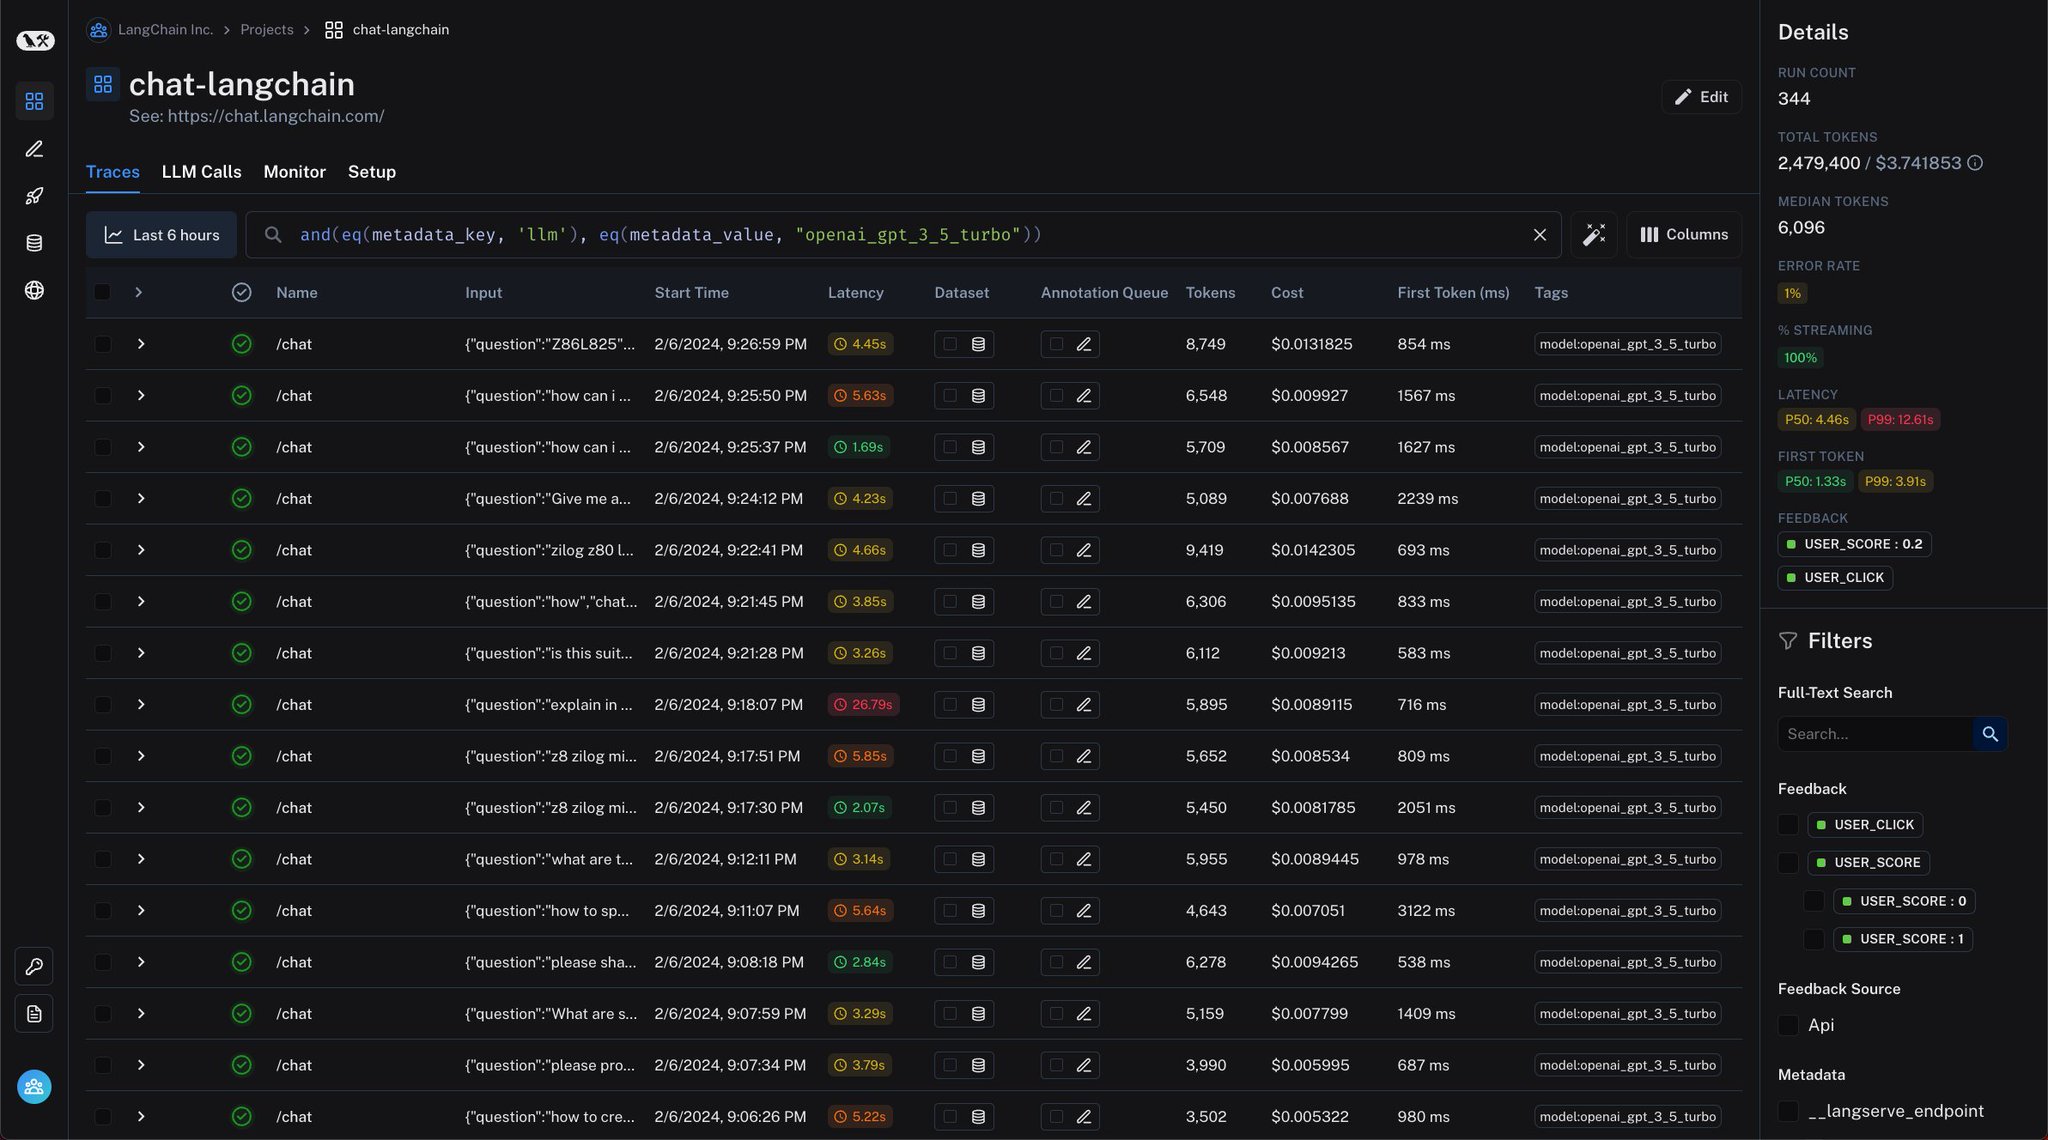
Task: Add 9:08:18 PM trace to dataset
Action: [964, 962]
